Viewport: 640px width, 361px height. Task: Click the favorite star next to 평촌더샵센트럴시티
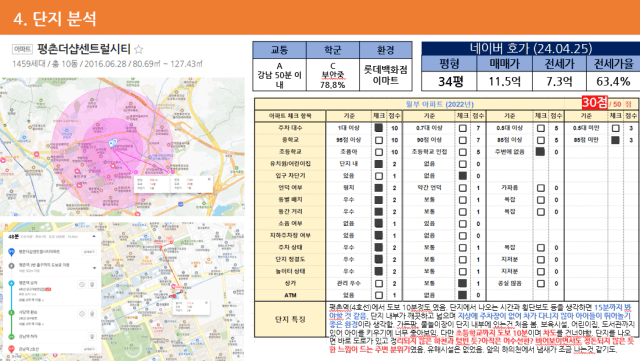pos(139,50)
